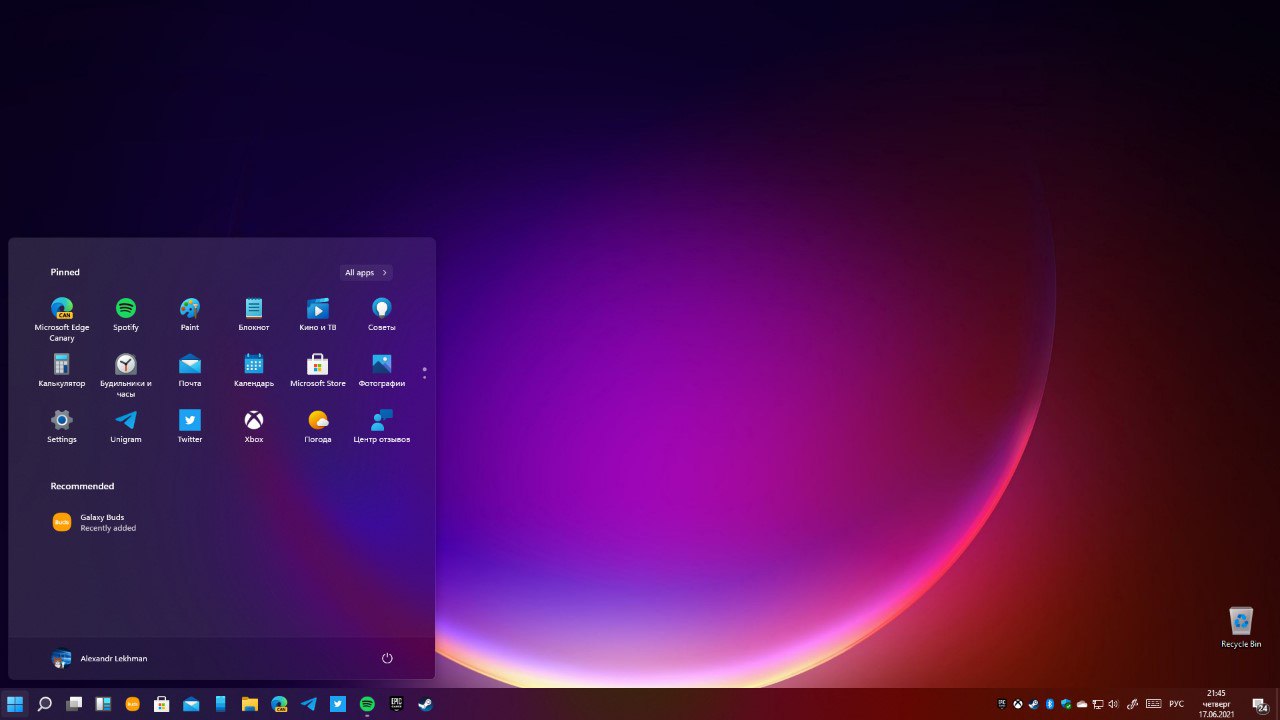Open Task View on the taskbar
The height and width of the screenshot is (720, 1280).
[x=74, y=704]
